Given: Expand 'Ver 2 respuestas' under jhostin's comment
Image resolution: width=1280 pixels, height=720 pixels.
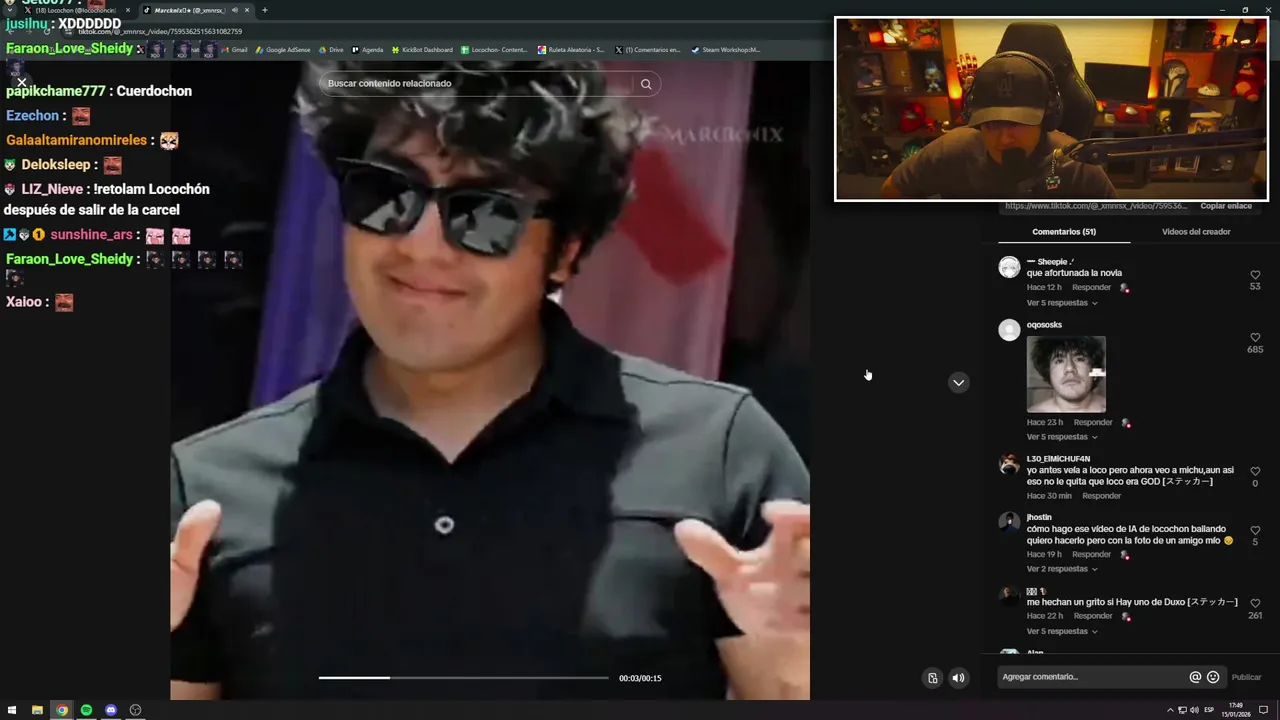Looking at the screenshot, I should 1062,569.
